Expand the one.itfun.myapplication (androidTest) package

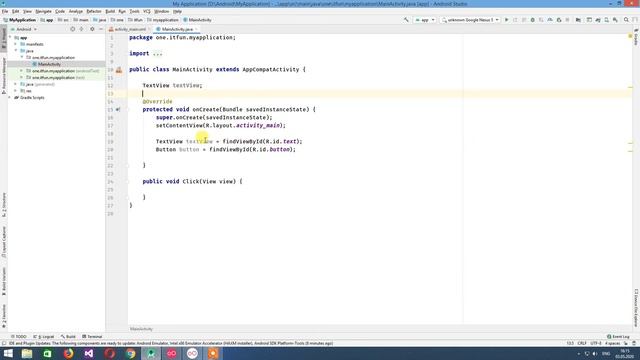(22, 71)
